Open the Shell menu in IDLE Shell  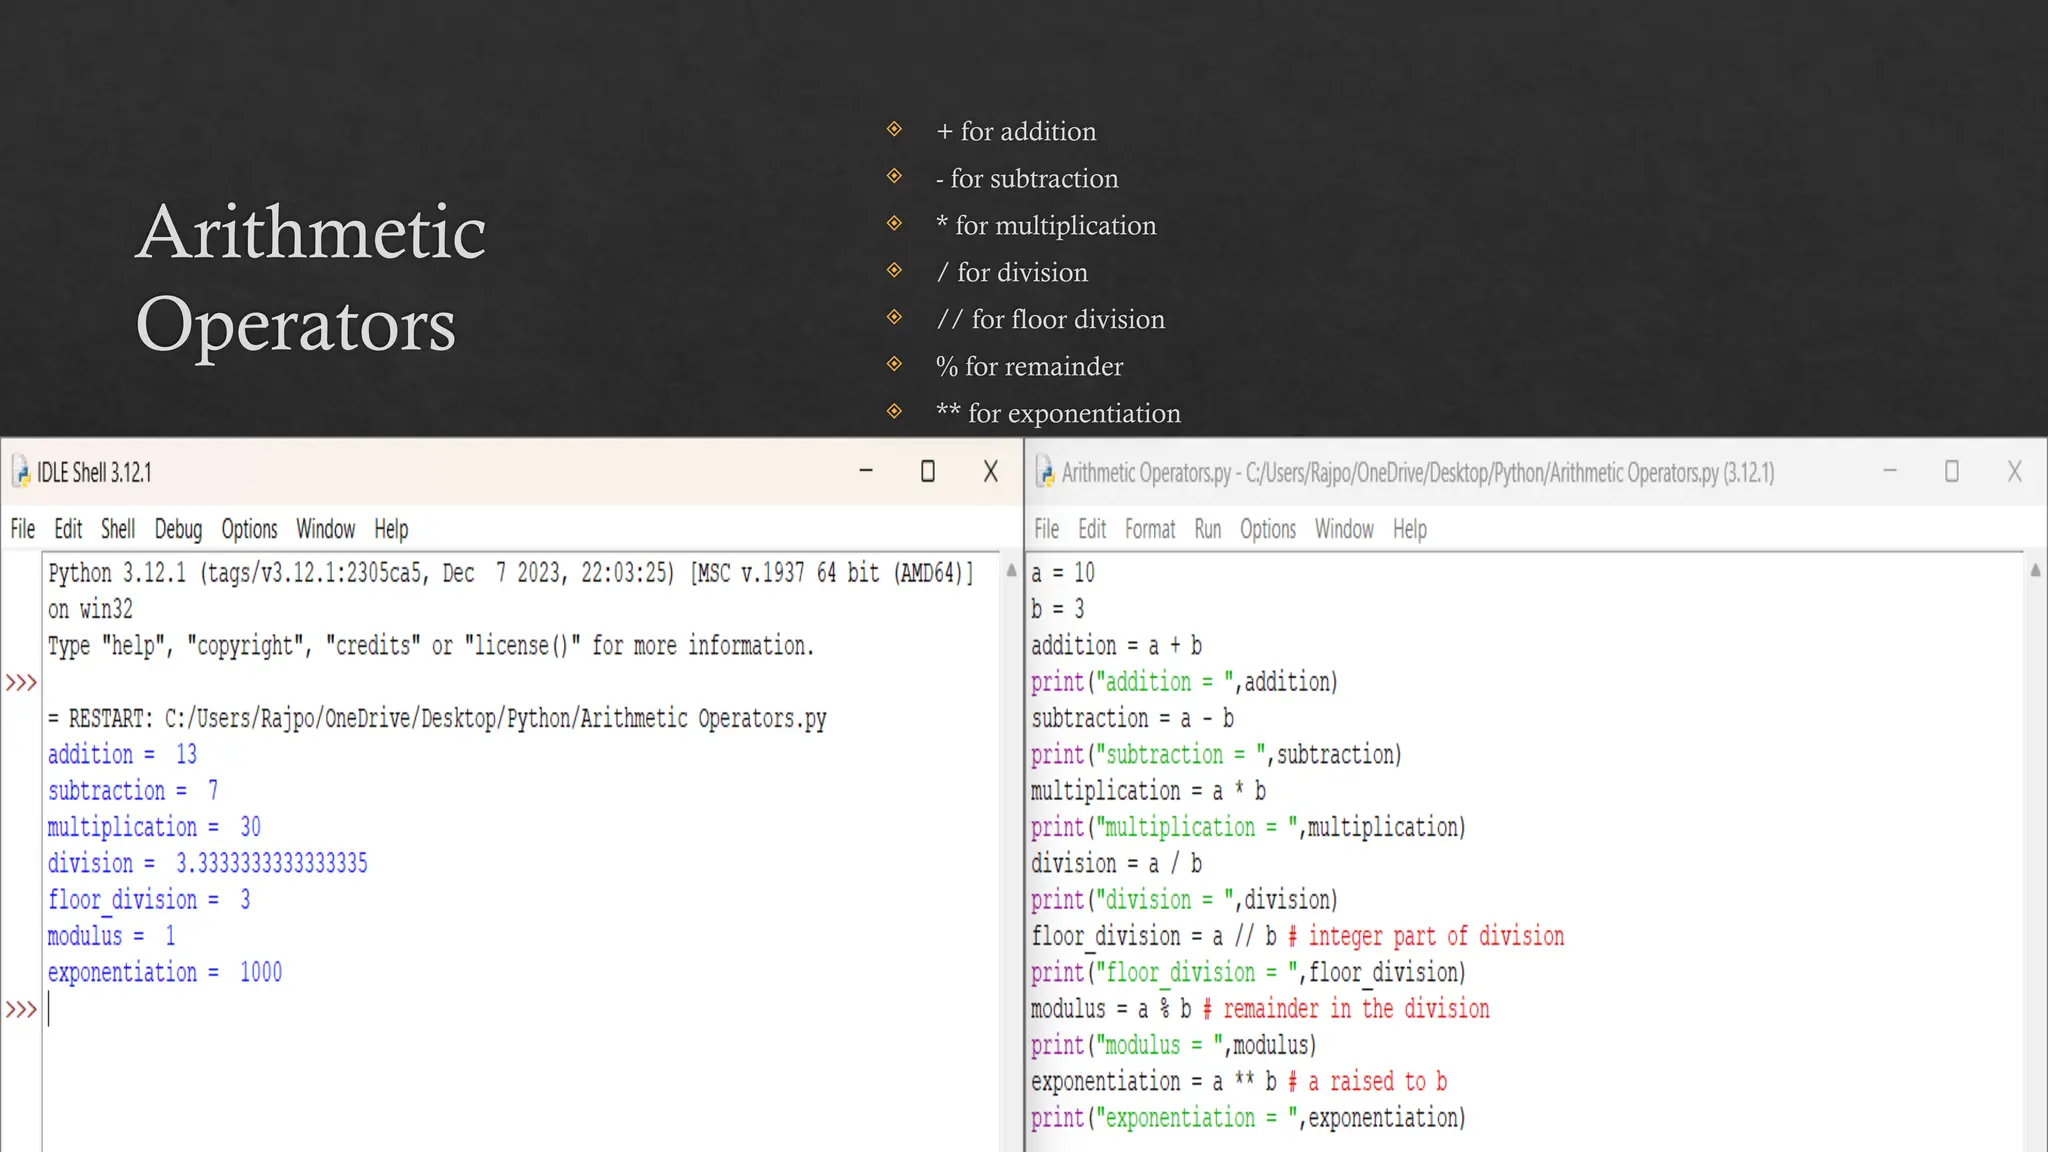118,529
